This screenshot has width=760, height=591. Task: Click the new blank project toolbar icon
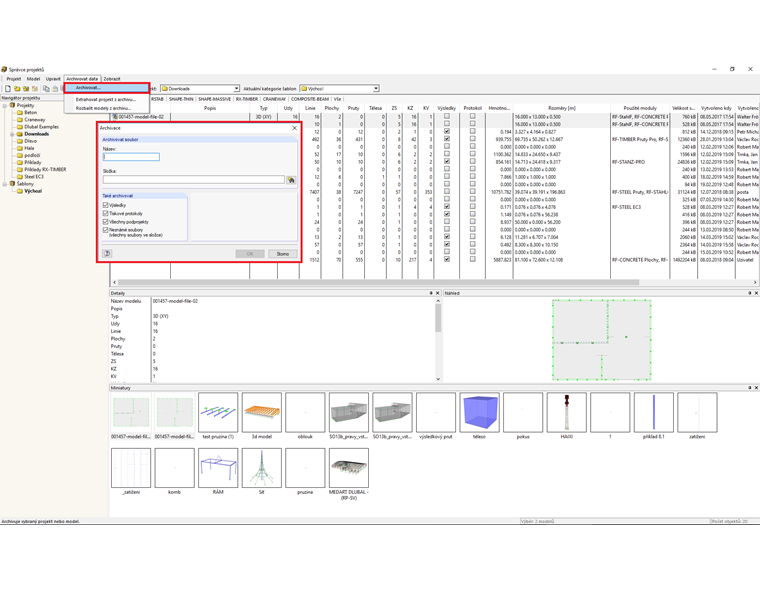8,89
